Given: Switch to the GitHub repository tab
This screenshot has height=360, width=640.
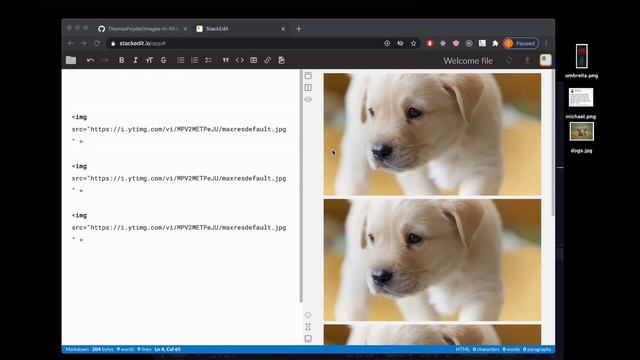Looking at the screenshot, I should 143,29.
